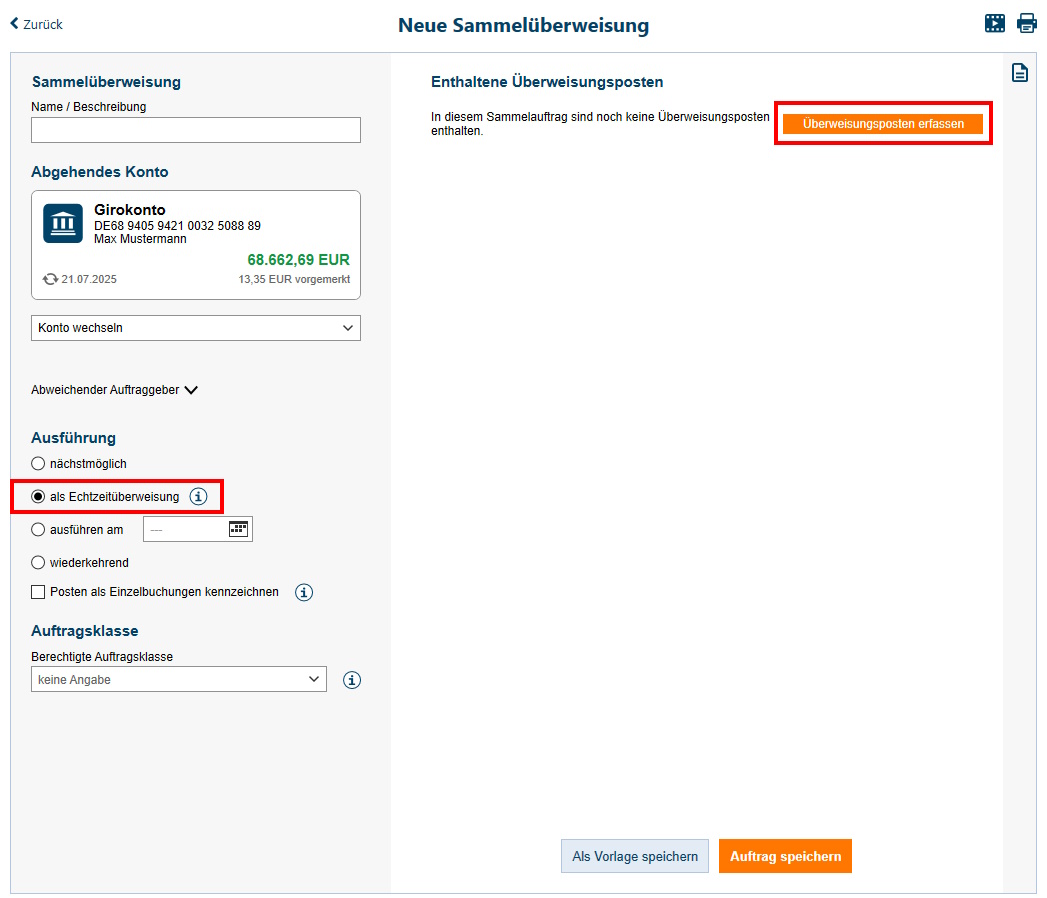This screenshot has width=1047, height=898.
Task: Click info icon beside Auftragsklasse dropdown
Action: [x=352, y=680]
